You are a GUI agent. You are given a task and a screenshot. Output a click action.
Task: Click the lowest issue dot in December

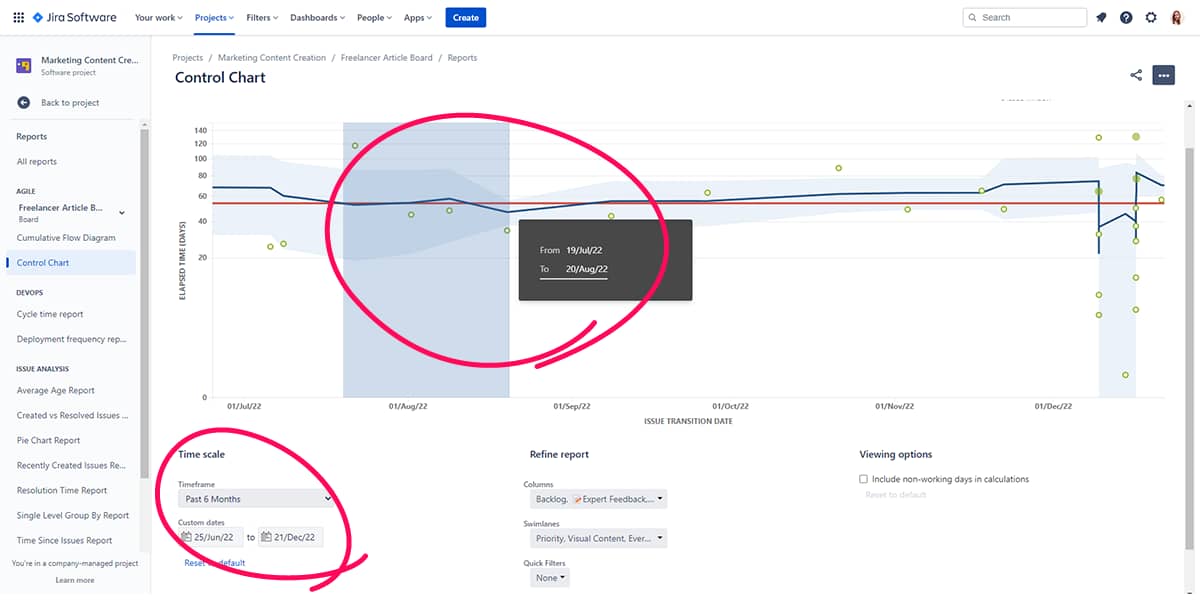click(x=1125, y=375)
